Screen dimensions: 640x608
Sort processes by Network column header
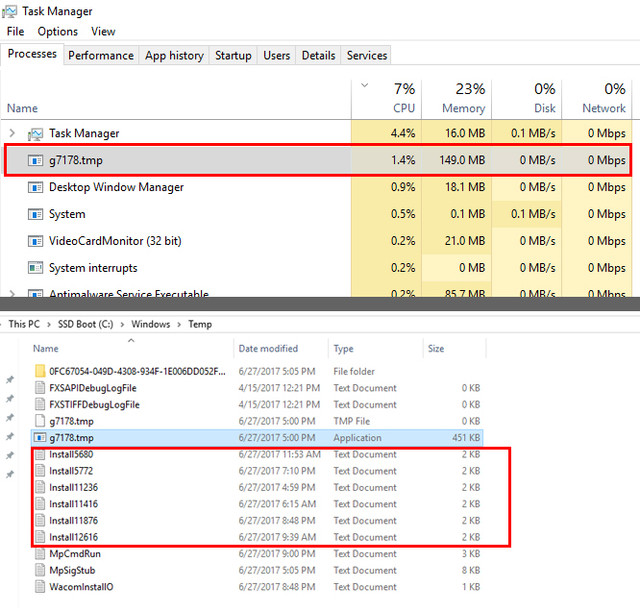pos(597,100)
